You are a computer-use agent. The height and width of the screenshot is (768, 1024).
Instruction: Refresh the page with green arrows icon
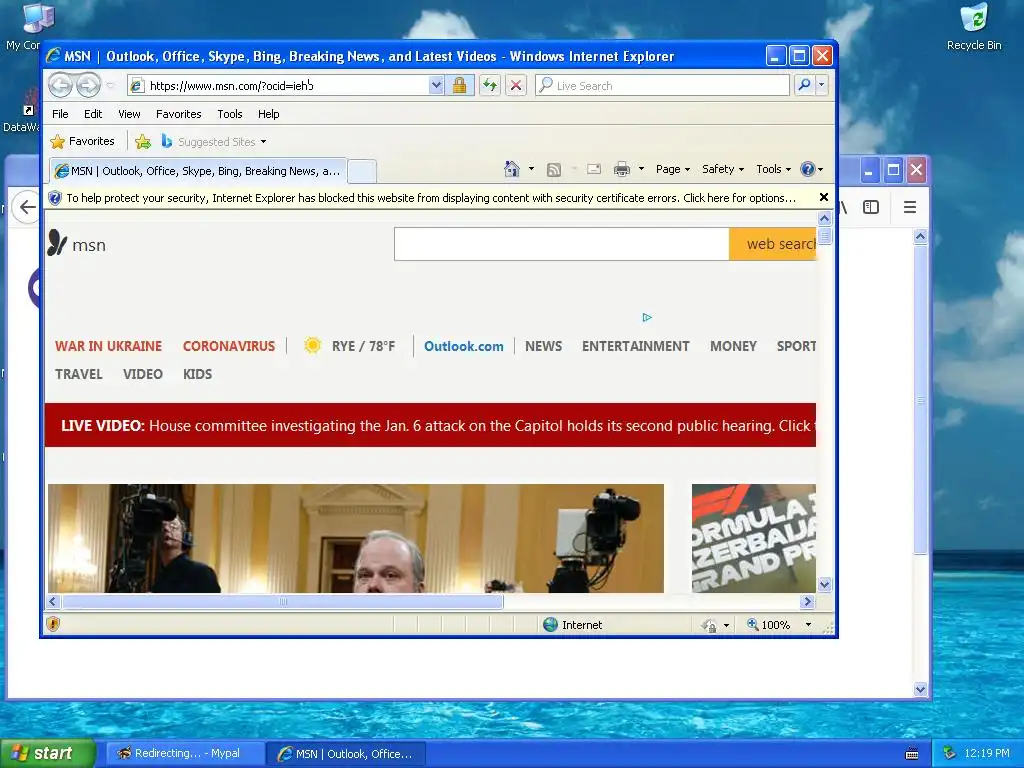pyautogui.click(x=490, y=86)
